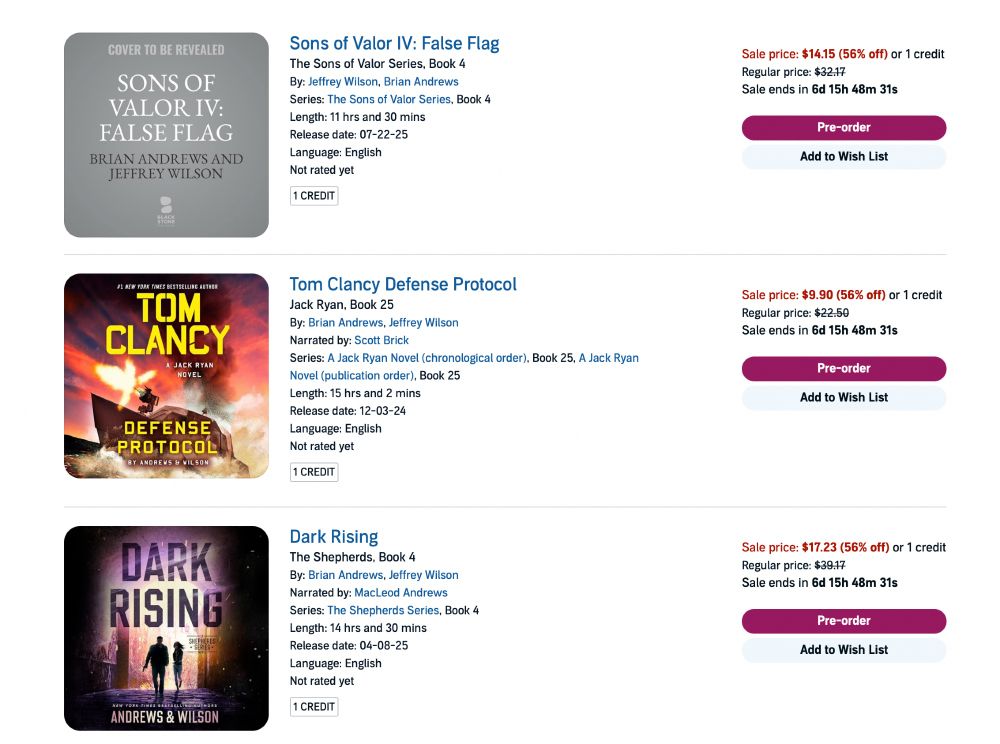Click the 1 CREDIT badge under Dark Rising
The height and width of the screenshot is (744, 1000).
click(x=314, y=707)
